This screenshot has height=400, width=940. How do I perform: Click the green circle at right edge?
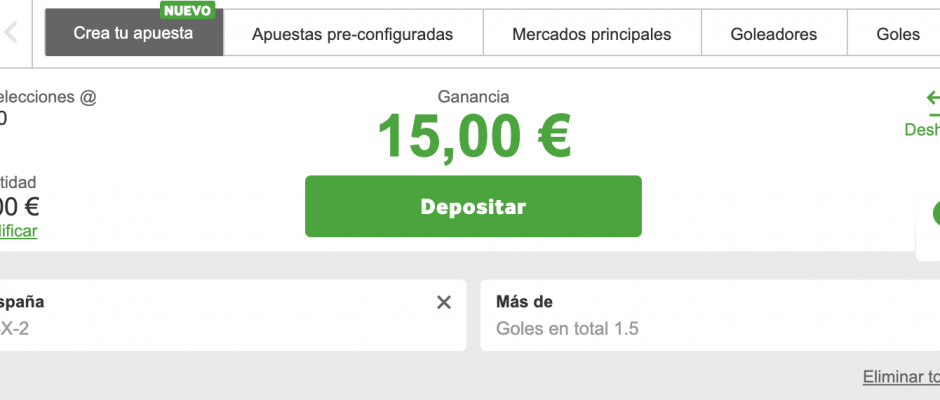coord(936,212)
